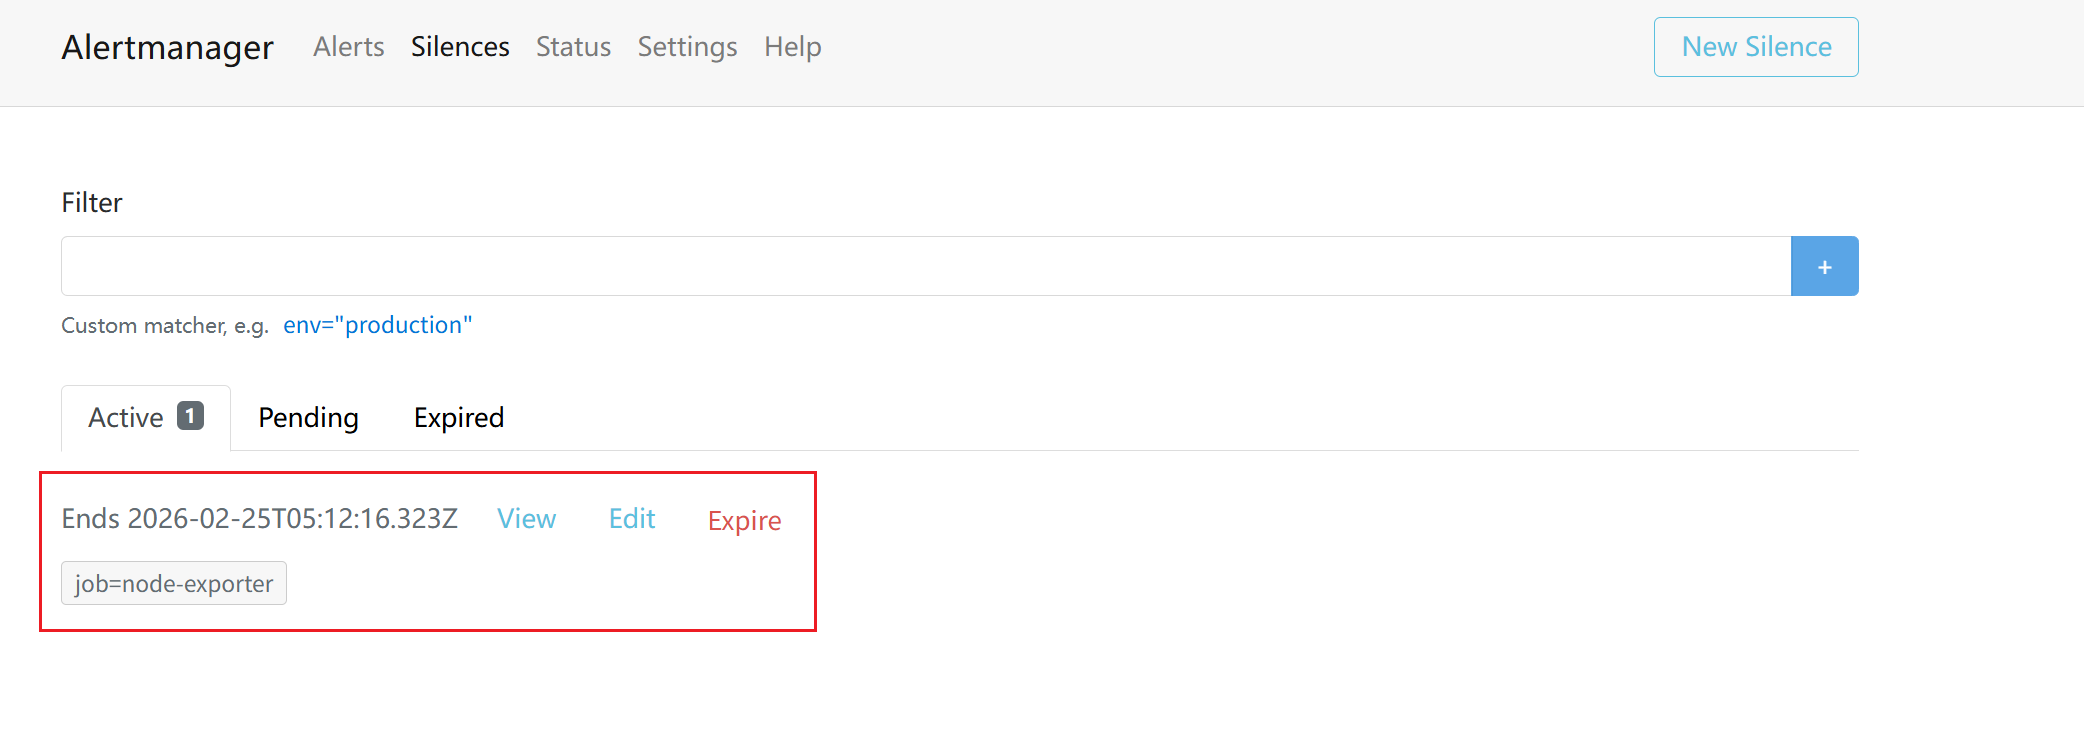This screenshot has width=2084, height=743.
Task: View the node-exporter silence details
Action: [x=526, y=519]
